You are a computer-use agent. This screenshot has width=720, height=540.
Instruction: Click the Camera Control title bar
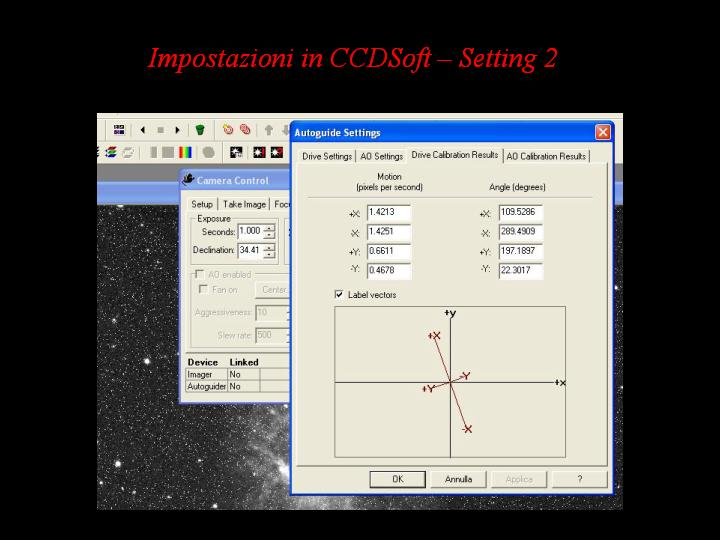tap(235, 180)
